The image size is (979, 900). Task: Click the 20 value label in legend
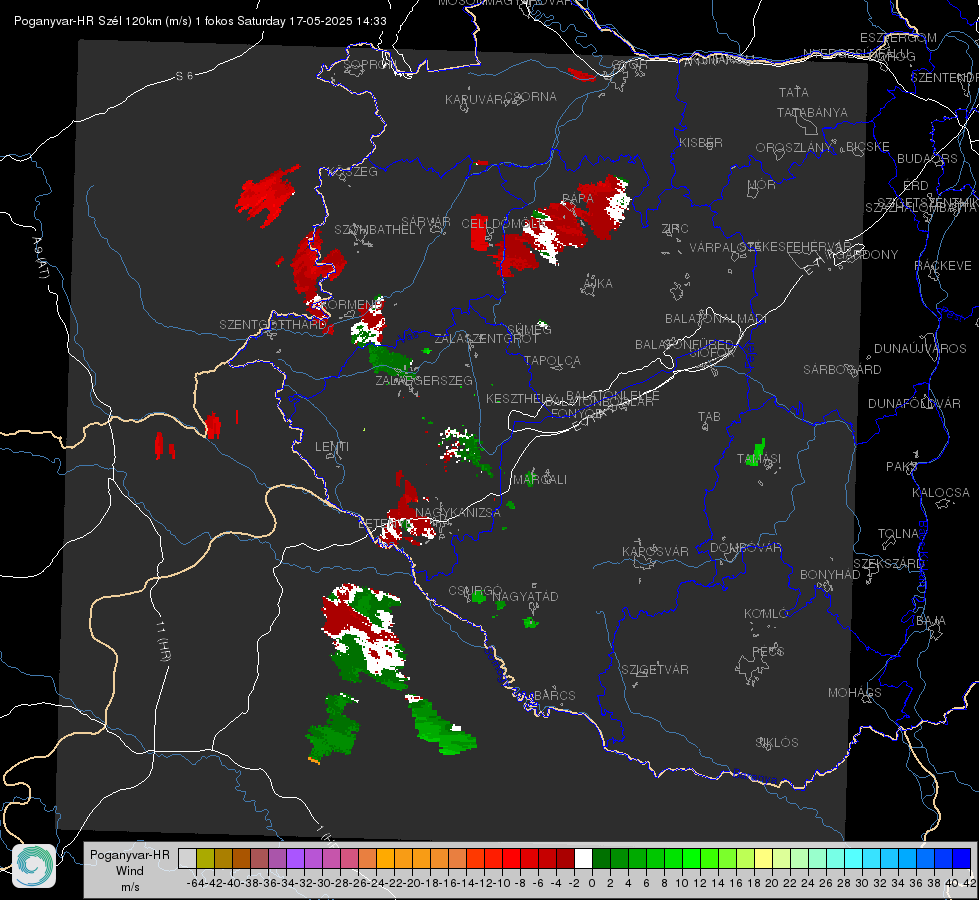coord(772,883)
